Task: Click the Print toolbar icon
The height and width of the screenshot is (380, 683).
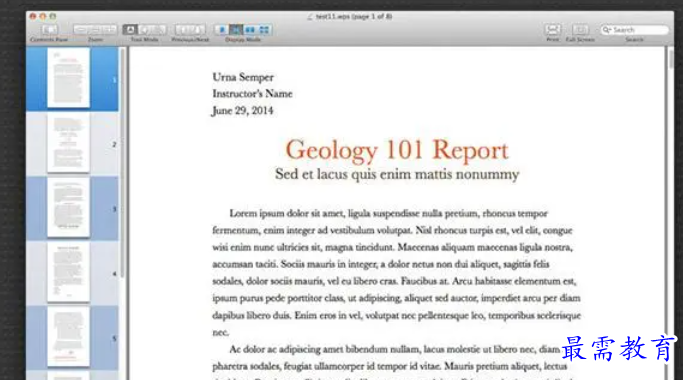Action: (552, 30)
